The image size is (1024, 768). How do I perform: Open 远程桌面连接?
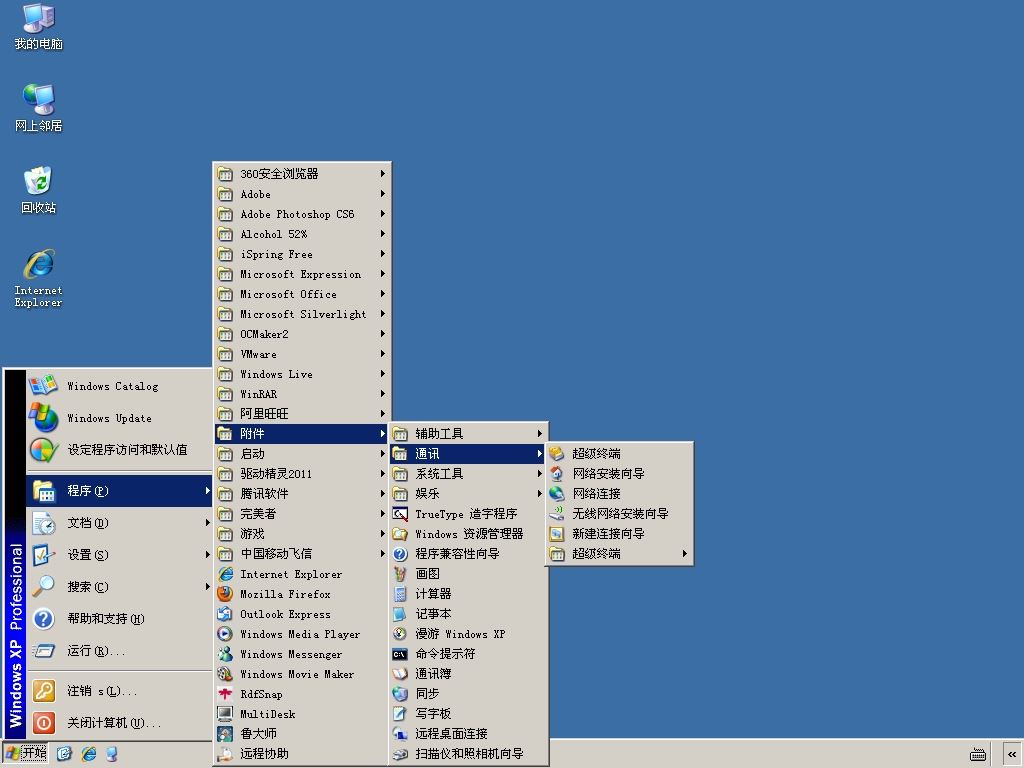468,734
